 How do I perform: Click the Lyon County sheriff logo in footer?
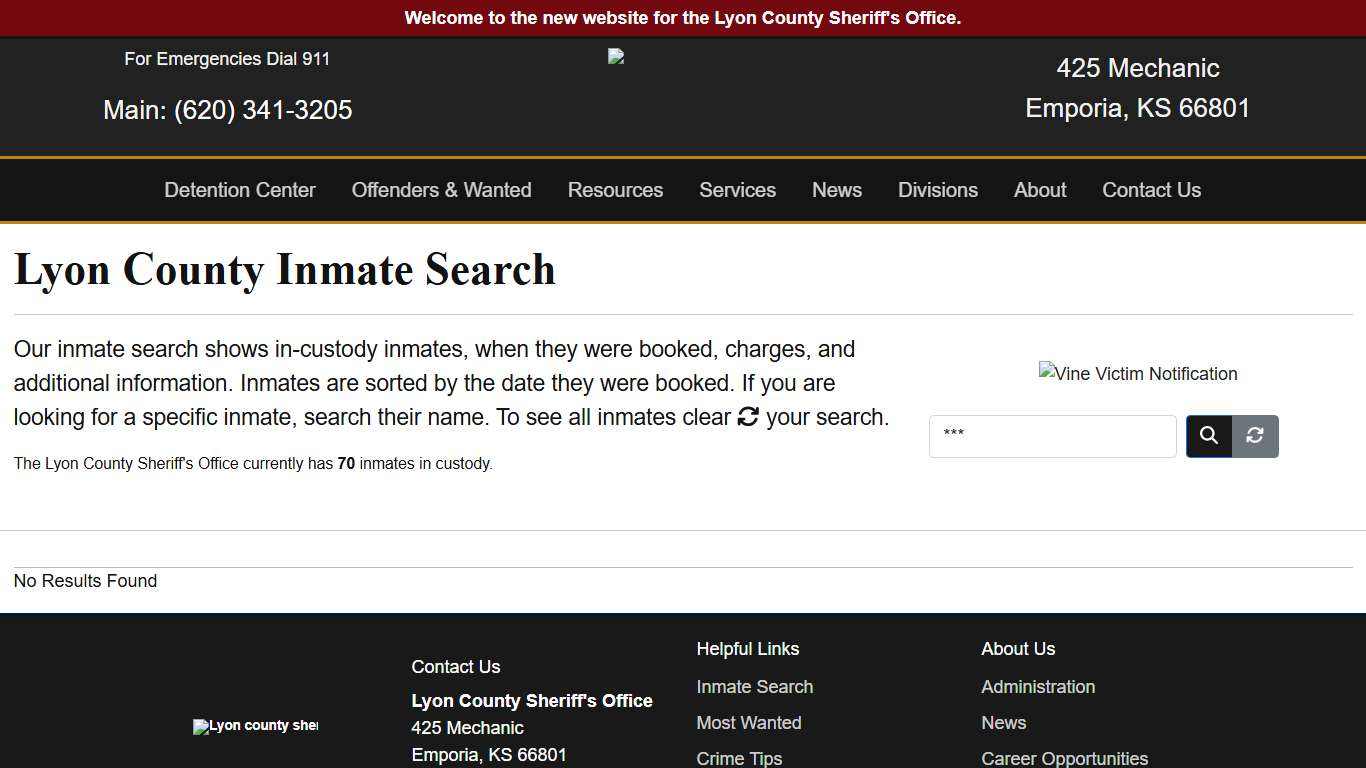click(255, 727)
